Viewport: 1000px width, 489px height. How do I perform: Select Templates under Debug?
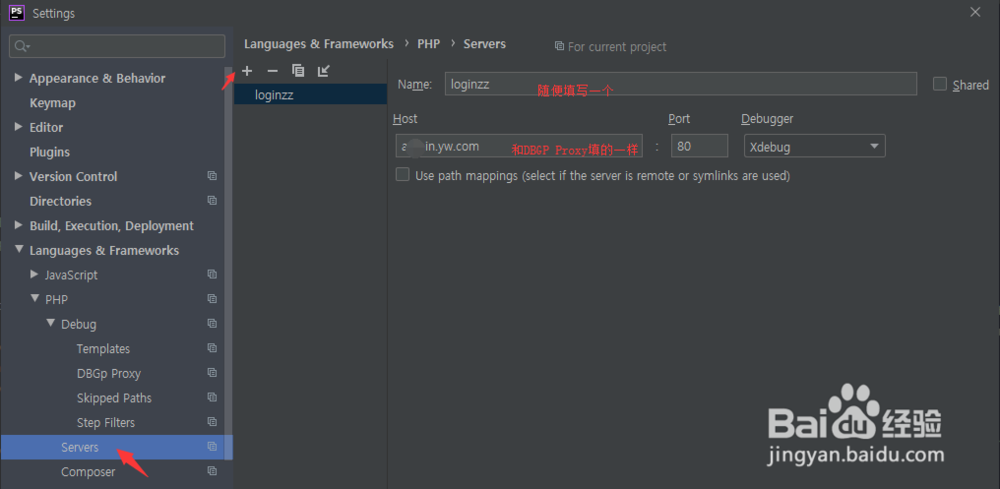tap(103, 349)
